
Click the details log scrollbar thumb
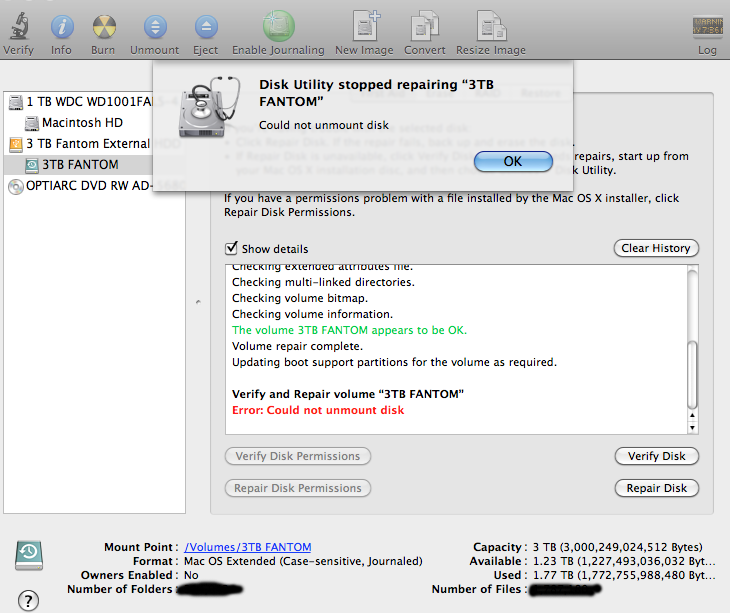click(x=692, y=375)
